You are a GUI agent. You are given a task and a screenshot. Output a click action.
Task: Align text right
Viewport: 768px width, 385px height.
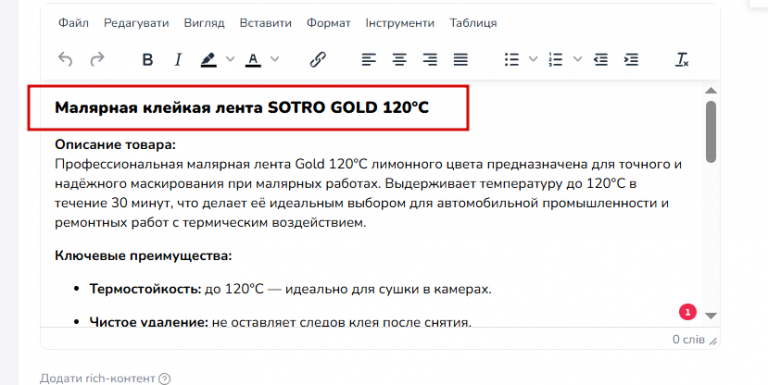(x=430, y=60)
